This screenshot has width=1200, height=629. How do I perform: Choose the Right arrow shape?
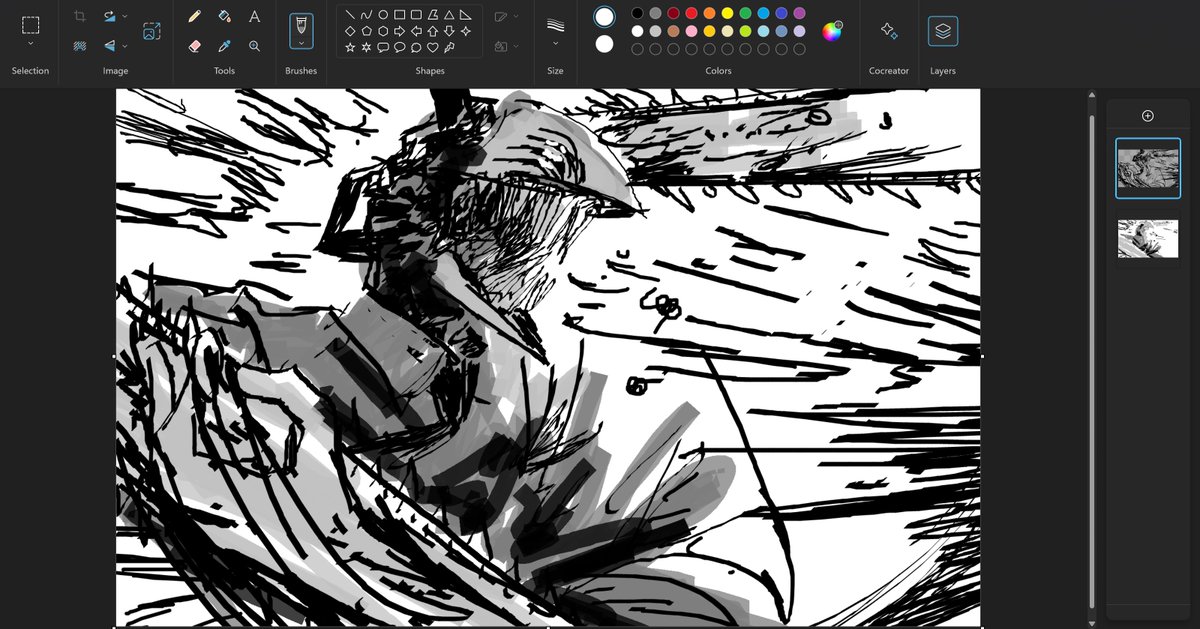coord(400,31)
